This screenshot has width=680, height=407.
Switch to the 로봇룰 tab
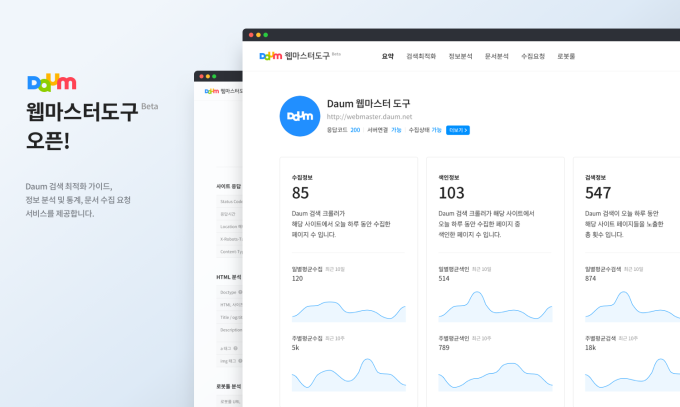pyautogui.click(x=566, y=56)
